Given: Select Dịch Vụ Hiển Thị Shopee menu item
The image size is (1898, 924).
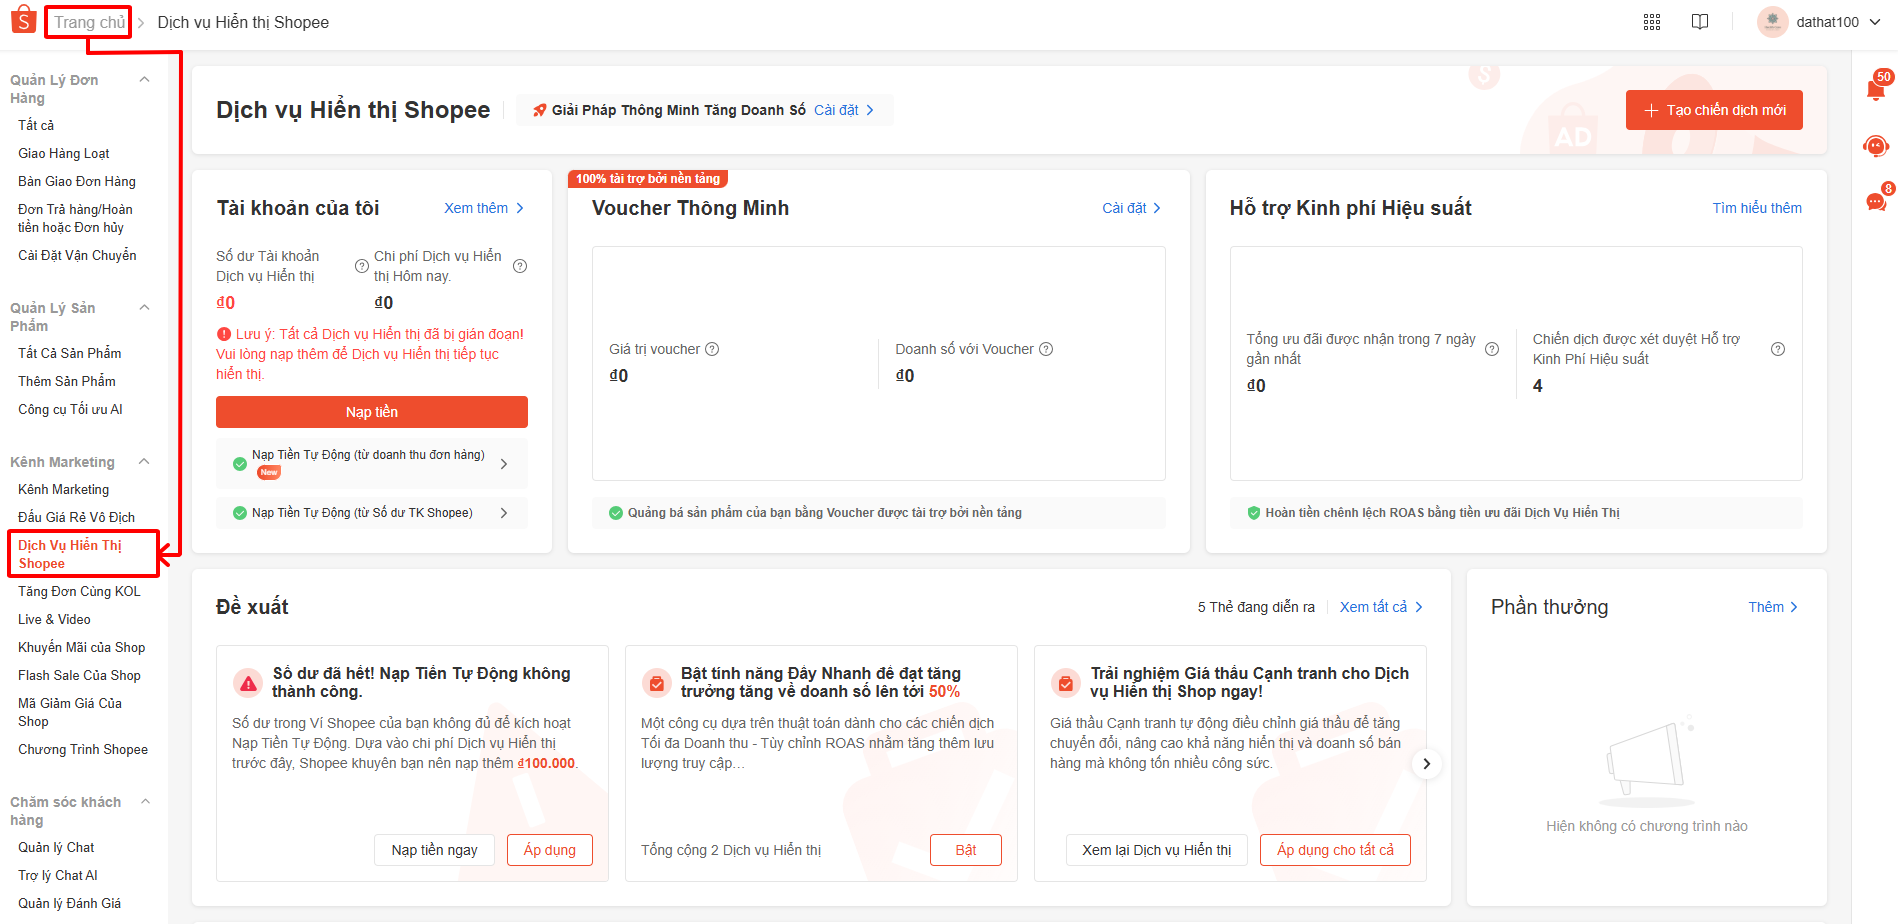Looking at the screenshot, I should pyautogui.click(x=70, y=554).
